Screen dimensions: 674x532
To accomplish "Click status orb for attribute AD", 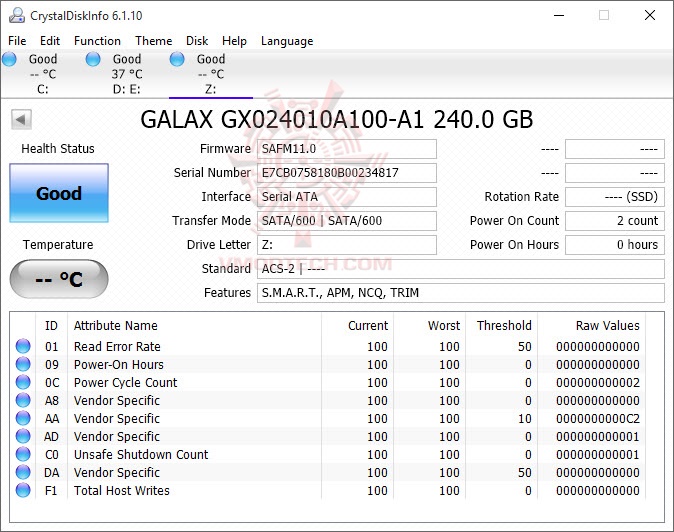I will tap(23, 436).
